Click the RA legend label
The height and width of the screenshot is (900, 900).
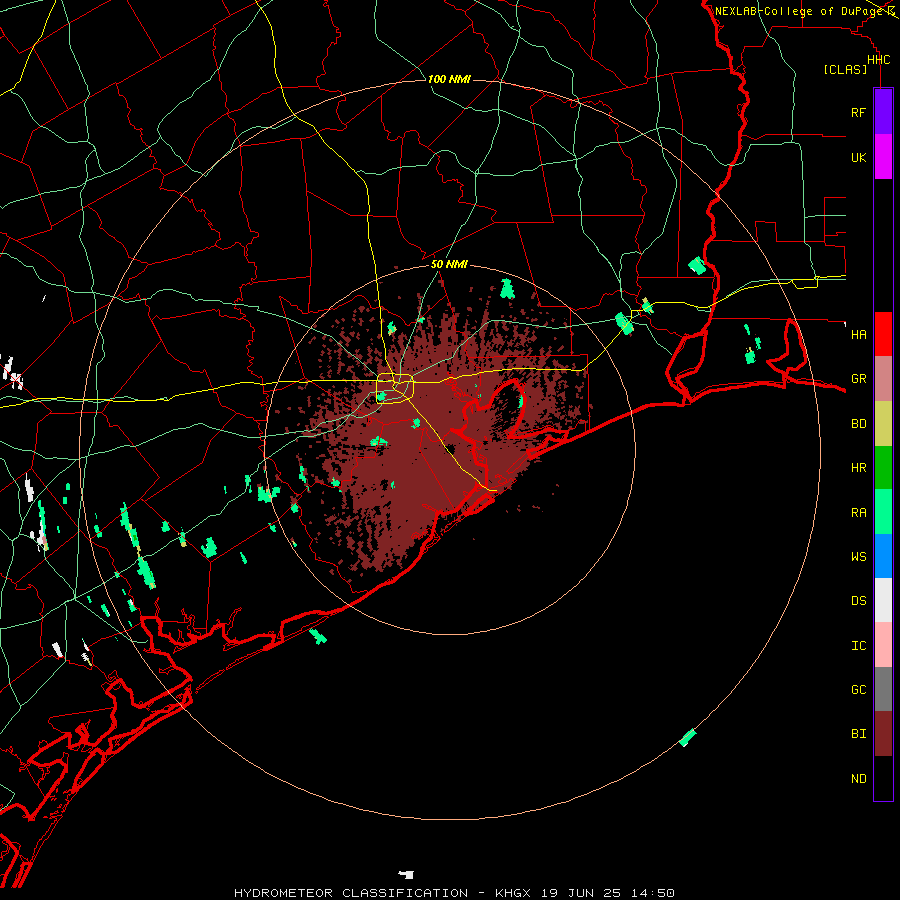tap(858, 513)
